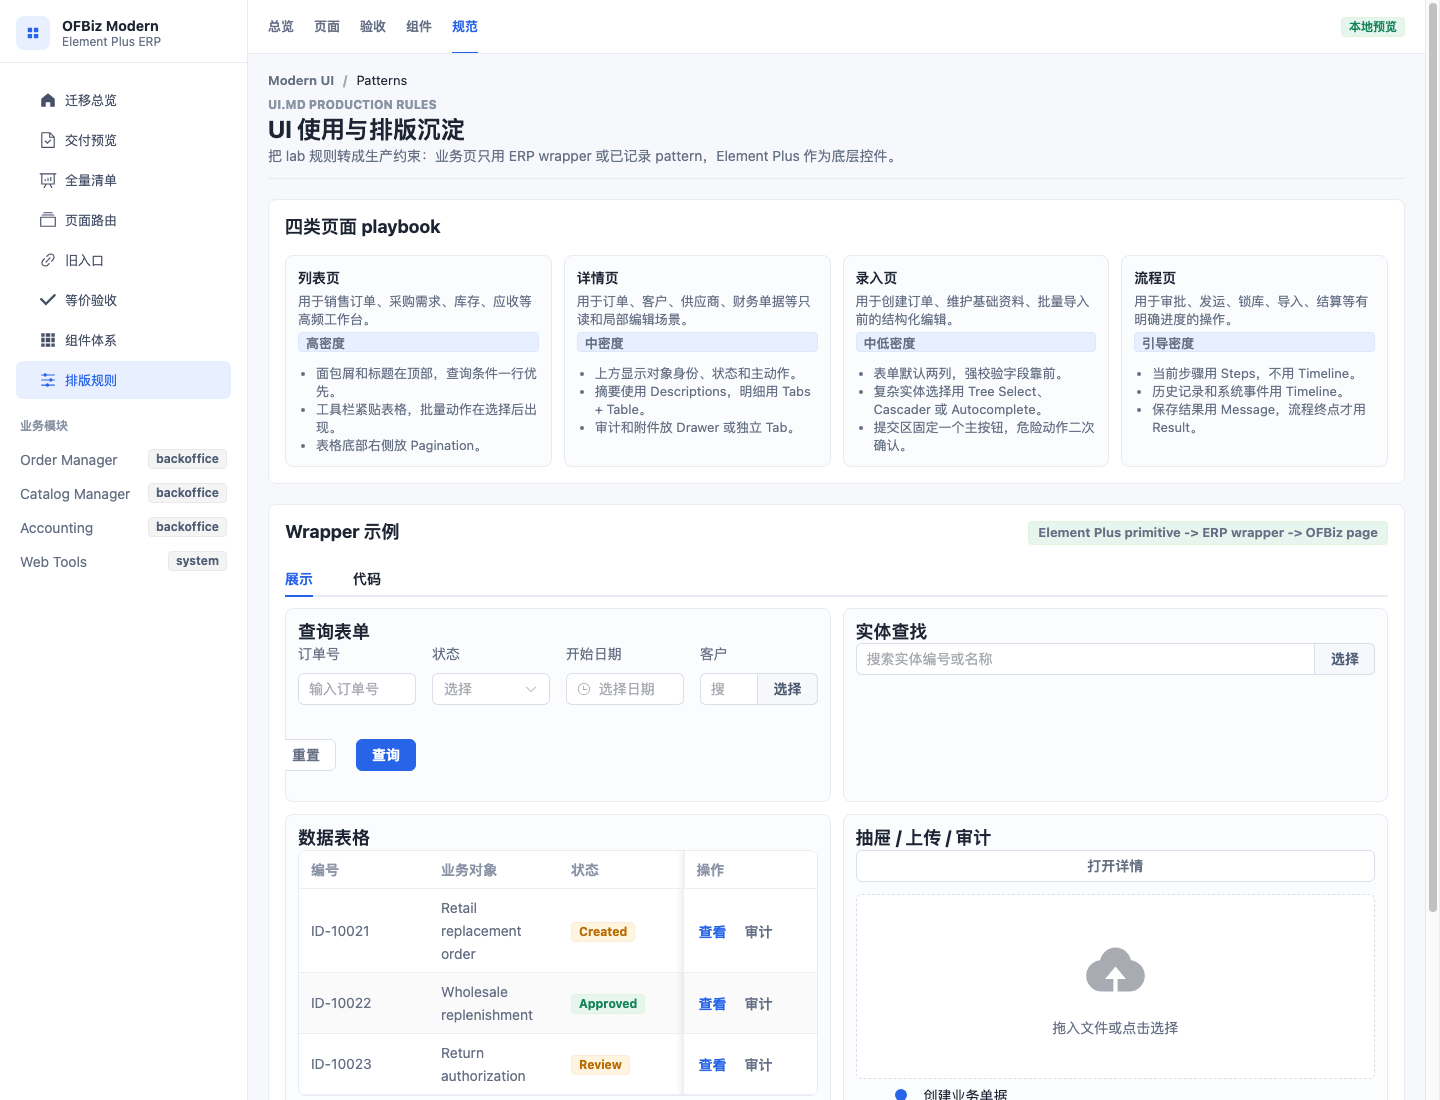The height and width of the screenshot is (1100, 1440).
Task: Click the 引导密度 tag in 流程页 card
Action: 1254,342
